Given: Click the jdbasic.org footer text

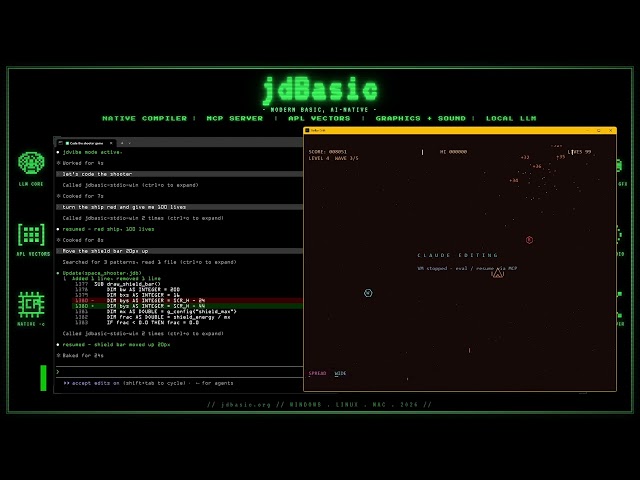Looking at the screenshot, I should pyautogui.click(x=246, y=404).
